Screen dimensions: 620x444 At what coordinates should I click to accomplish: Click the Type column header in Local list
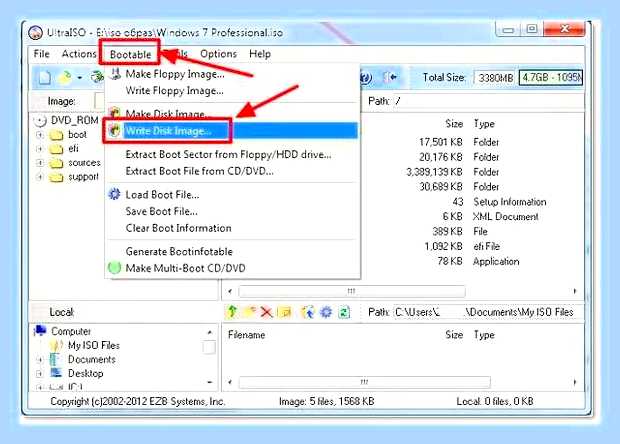[484, 335]
